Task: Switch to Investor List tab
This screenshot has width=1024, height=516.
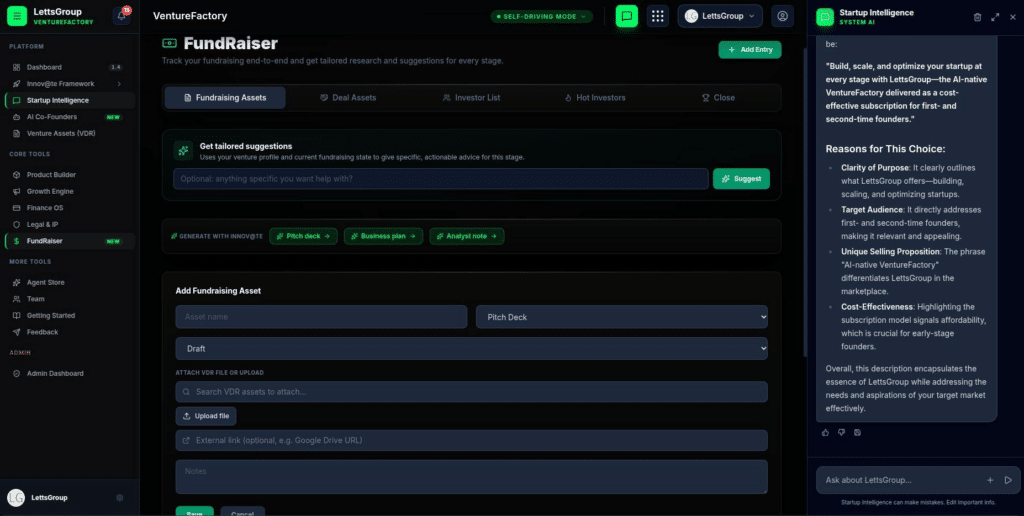Action: pos(472,98)
